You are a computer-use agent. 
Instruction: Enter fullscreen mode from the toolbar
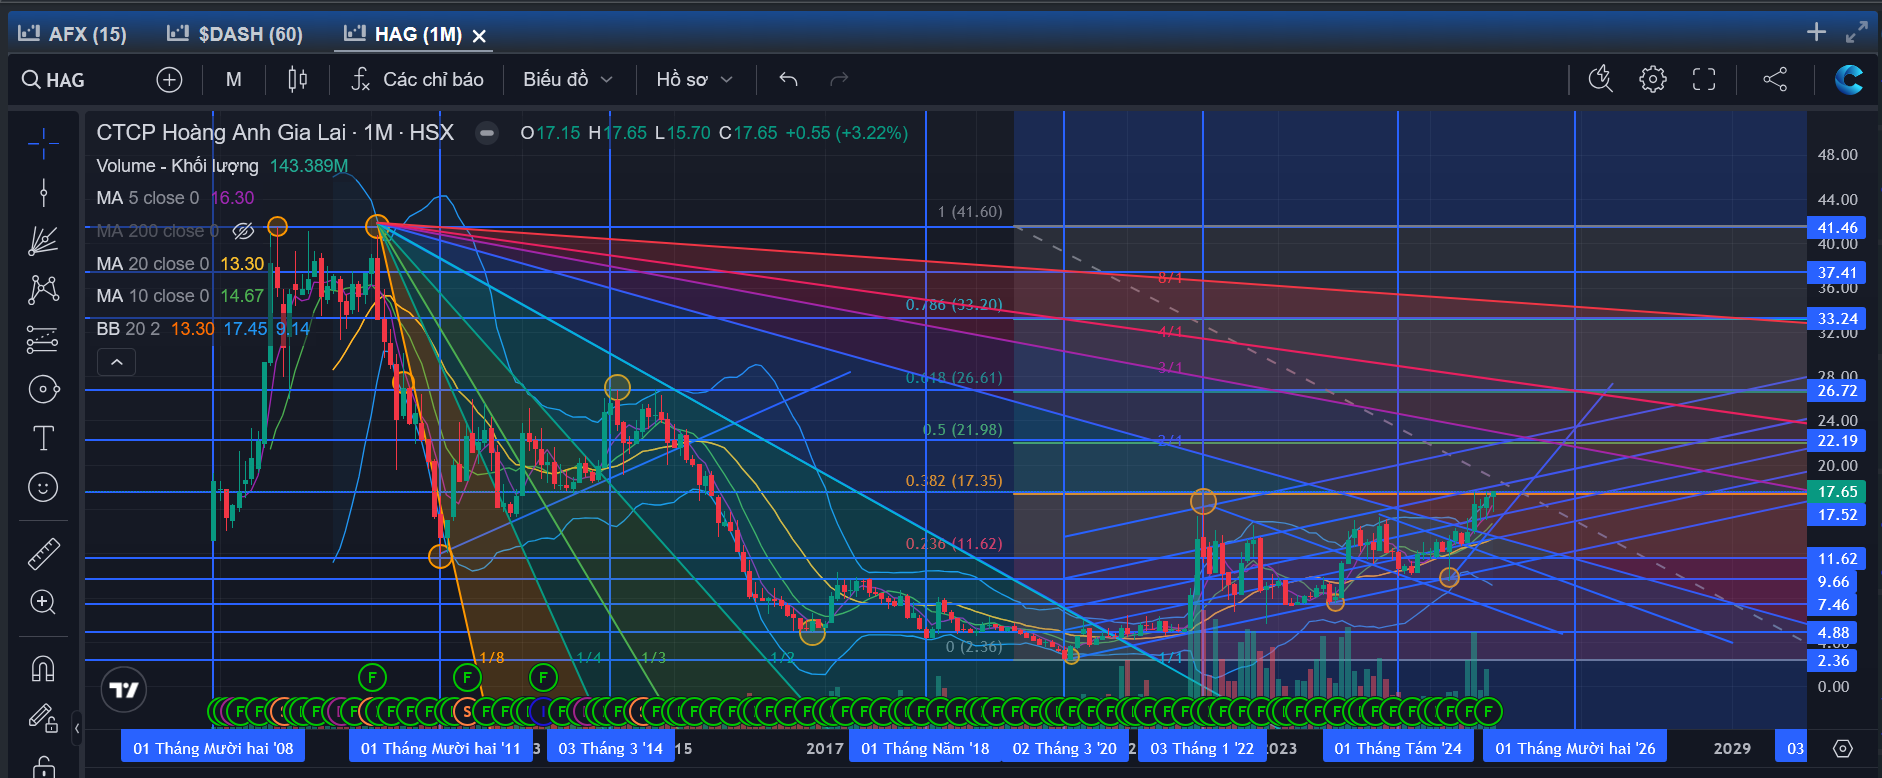tap(1704, 79)
